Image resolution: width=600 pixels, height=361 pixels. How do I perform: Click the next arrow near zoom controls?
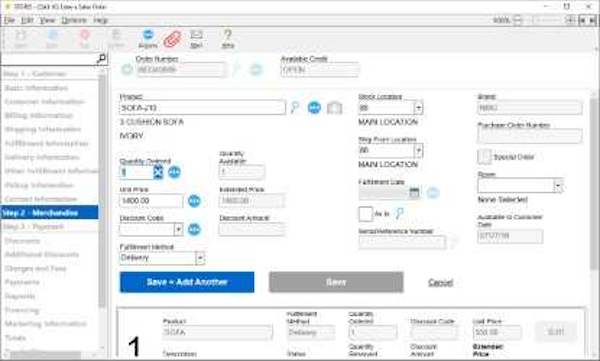click(x=592, y=20)
